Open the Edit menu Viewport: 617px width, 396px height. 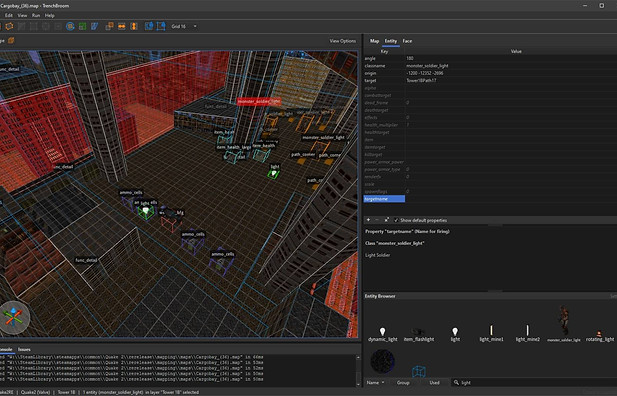tap(9, 15)
